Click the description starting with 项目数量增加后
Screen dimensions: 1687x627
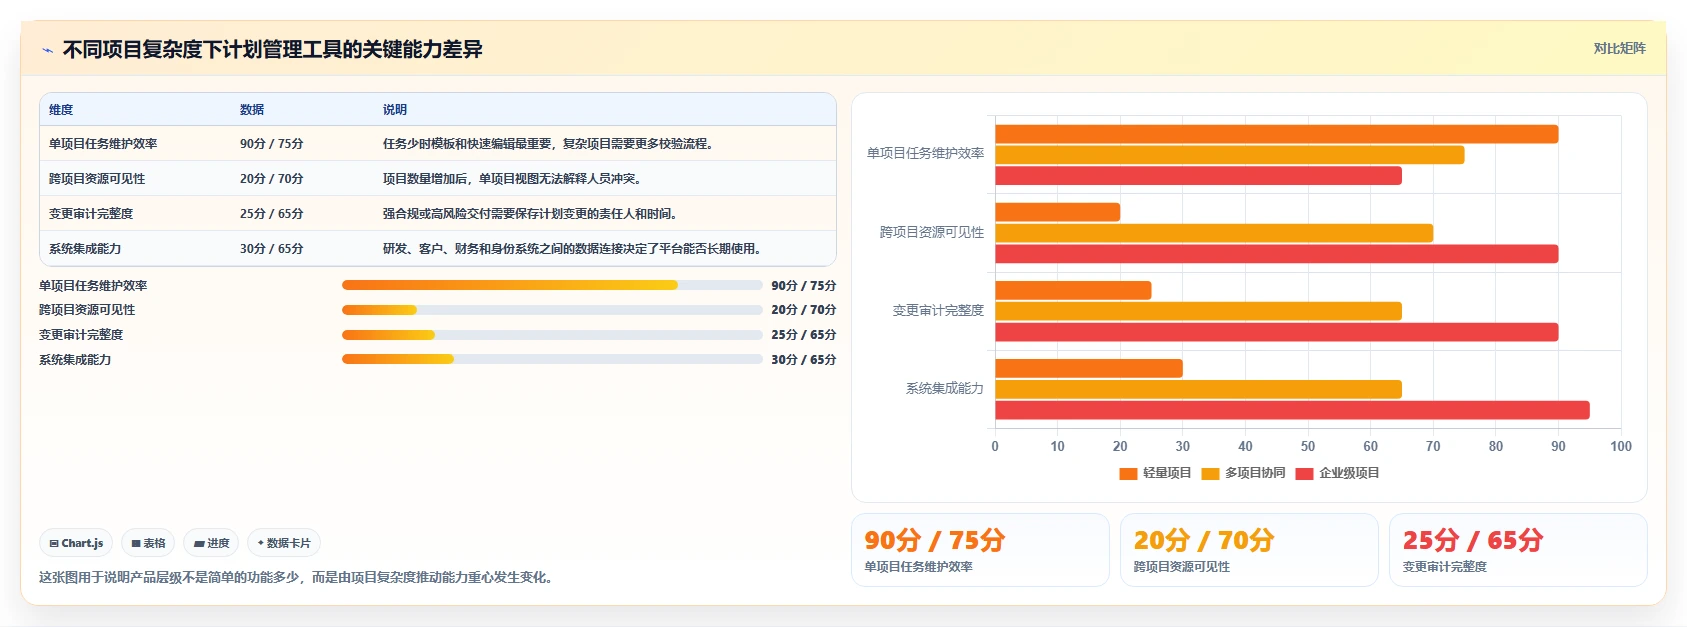click(513, 179)
